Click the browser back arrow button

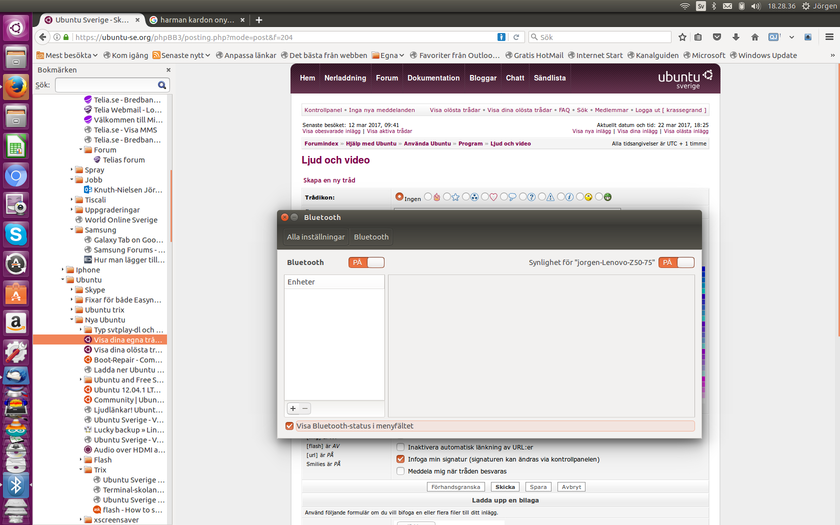[42, 37]
